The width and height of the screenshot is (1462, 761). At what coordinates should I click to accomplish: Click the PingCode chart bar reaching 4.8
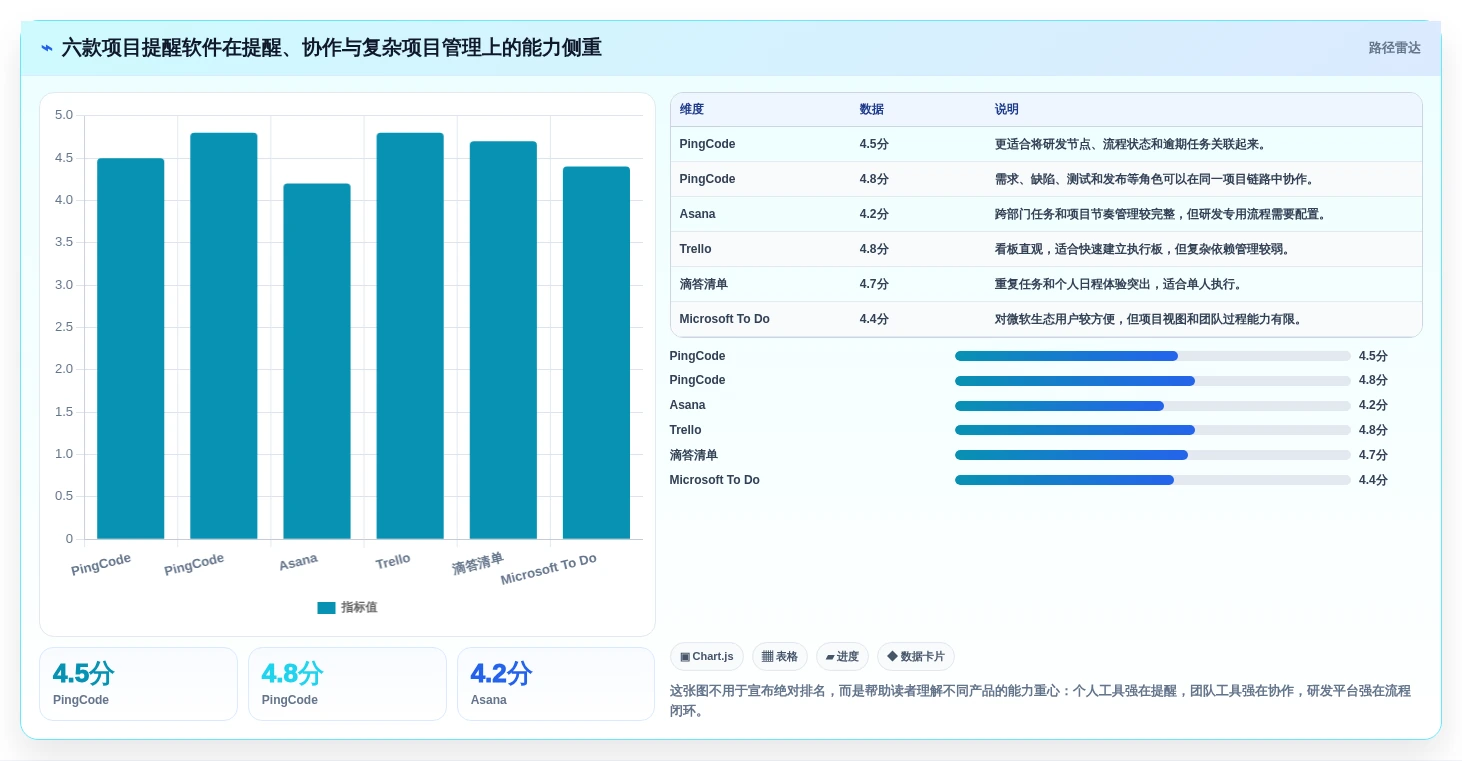click(224, 336)
